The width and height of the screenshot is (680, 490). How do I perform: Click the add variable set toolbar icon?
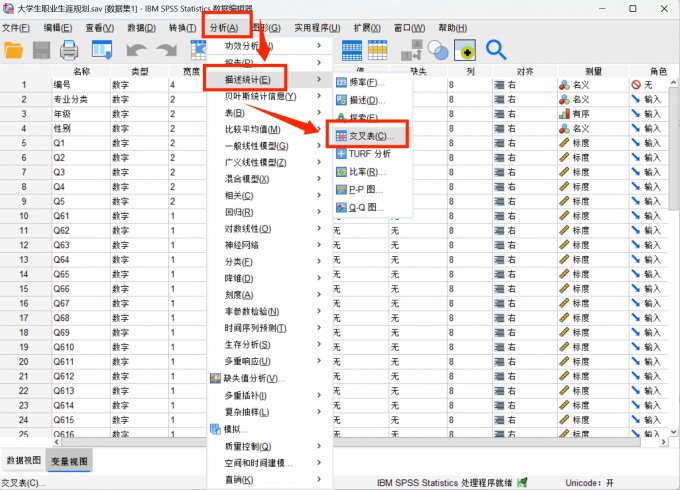point(465,50)
